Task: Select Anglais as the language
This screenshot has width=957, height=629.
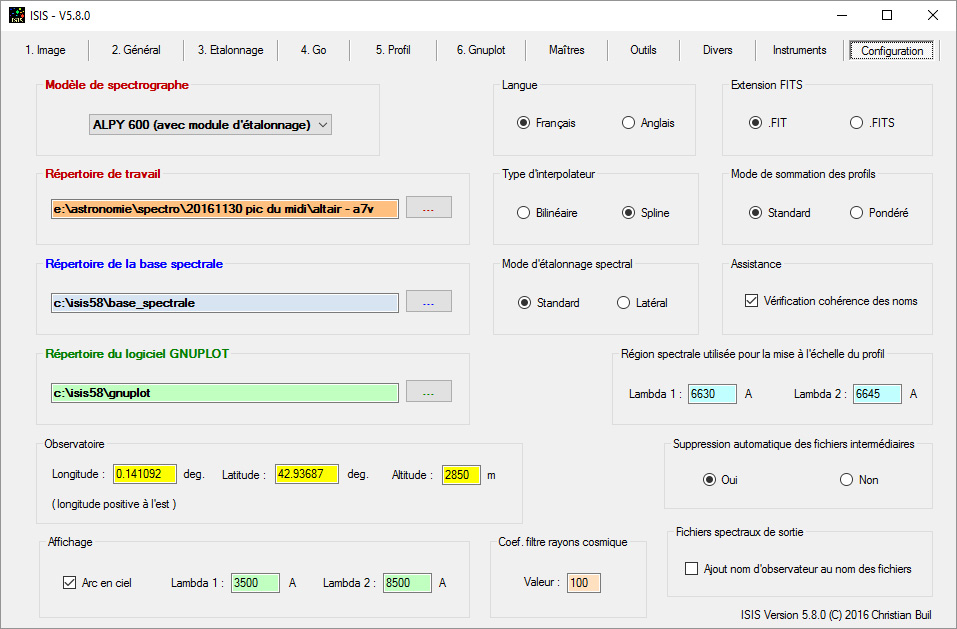Action: (x=629, y=123)
